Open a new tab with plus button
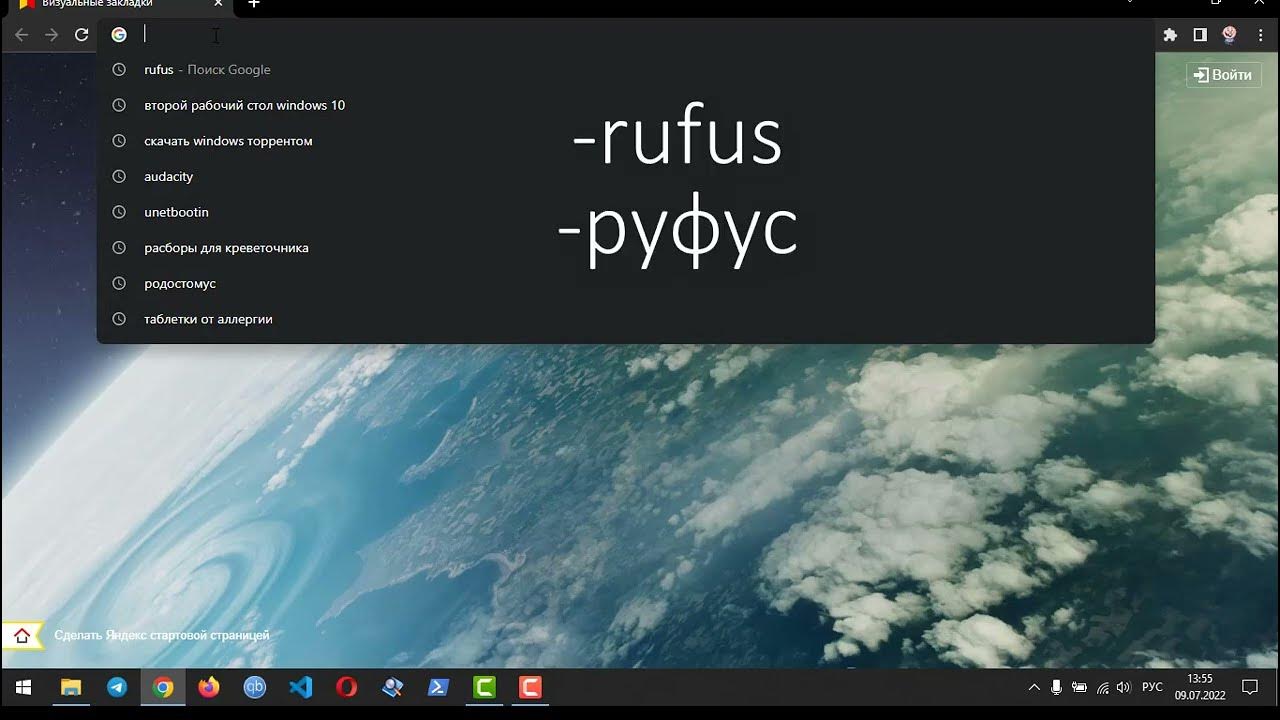 coord(254,4)
